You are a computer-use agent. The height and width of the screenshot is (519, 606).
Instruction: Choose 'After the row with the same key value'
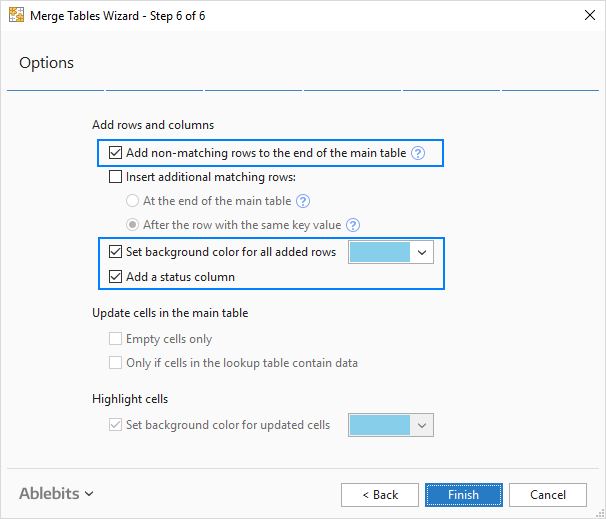(x=133, y=225)
